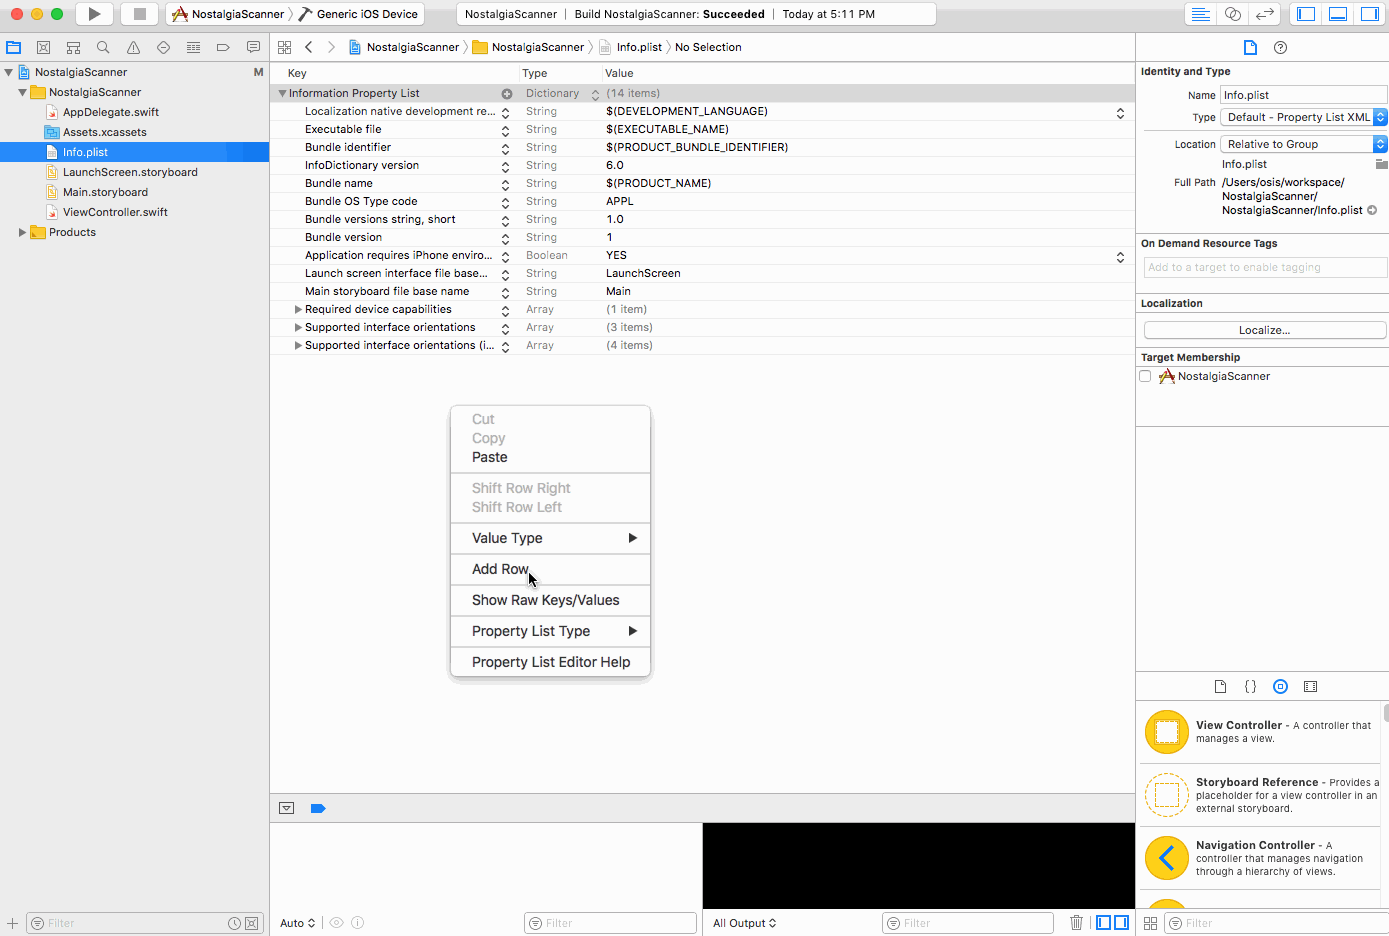Open the All Output console dropdown

744,923
